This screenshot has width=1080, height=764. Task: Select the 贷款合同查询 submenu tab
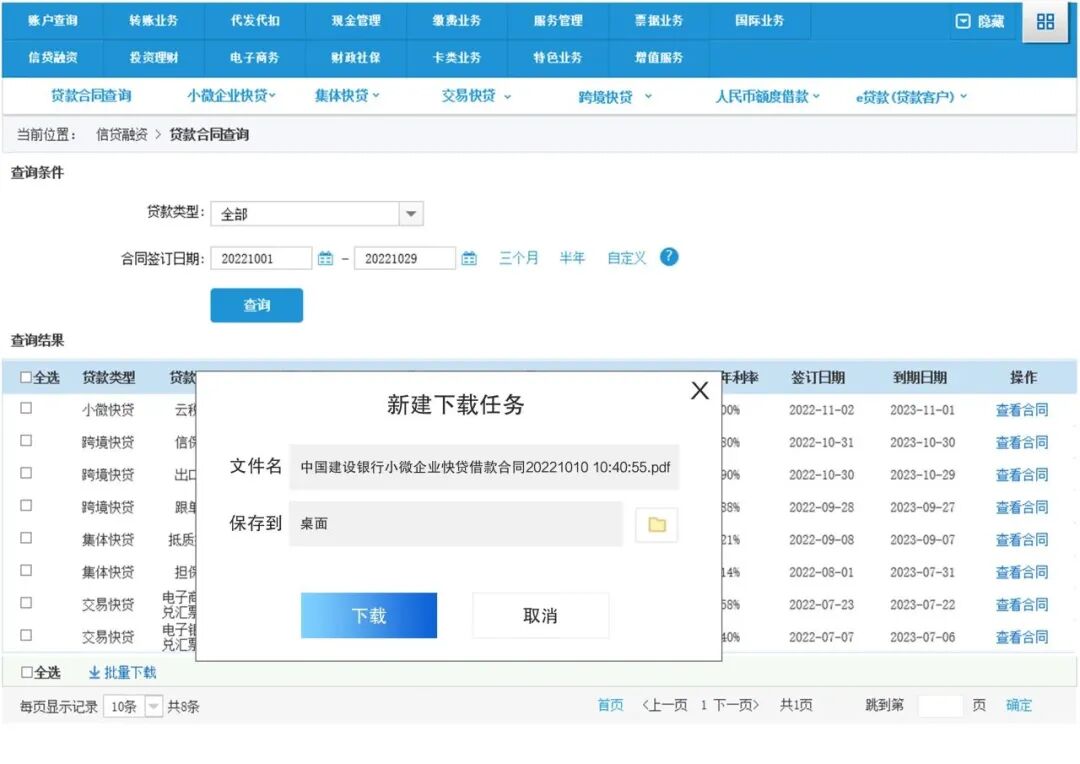[x=91, y=96]
